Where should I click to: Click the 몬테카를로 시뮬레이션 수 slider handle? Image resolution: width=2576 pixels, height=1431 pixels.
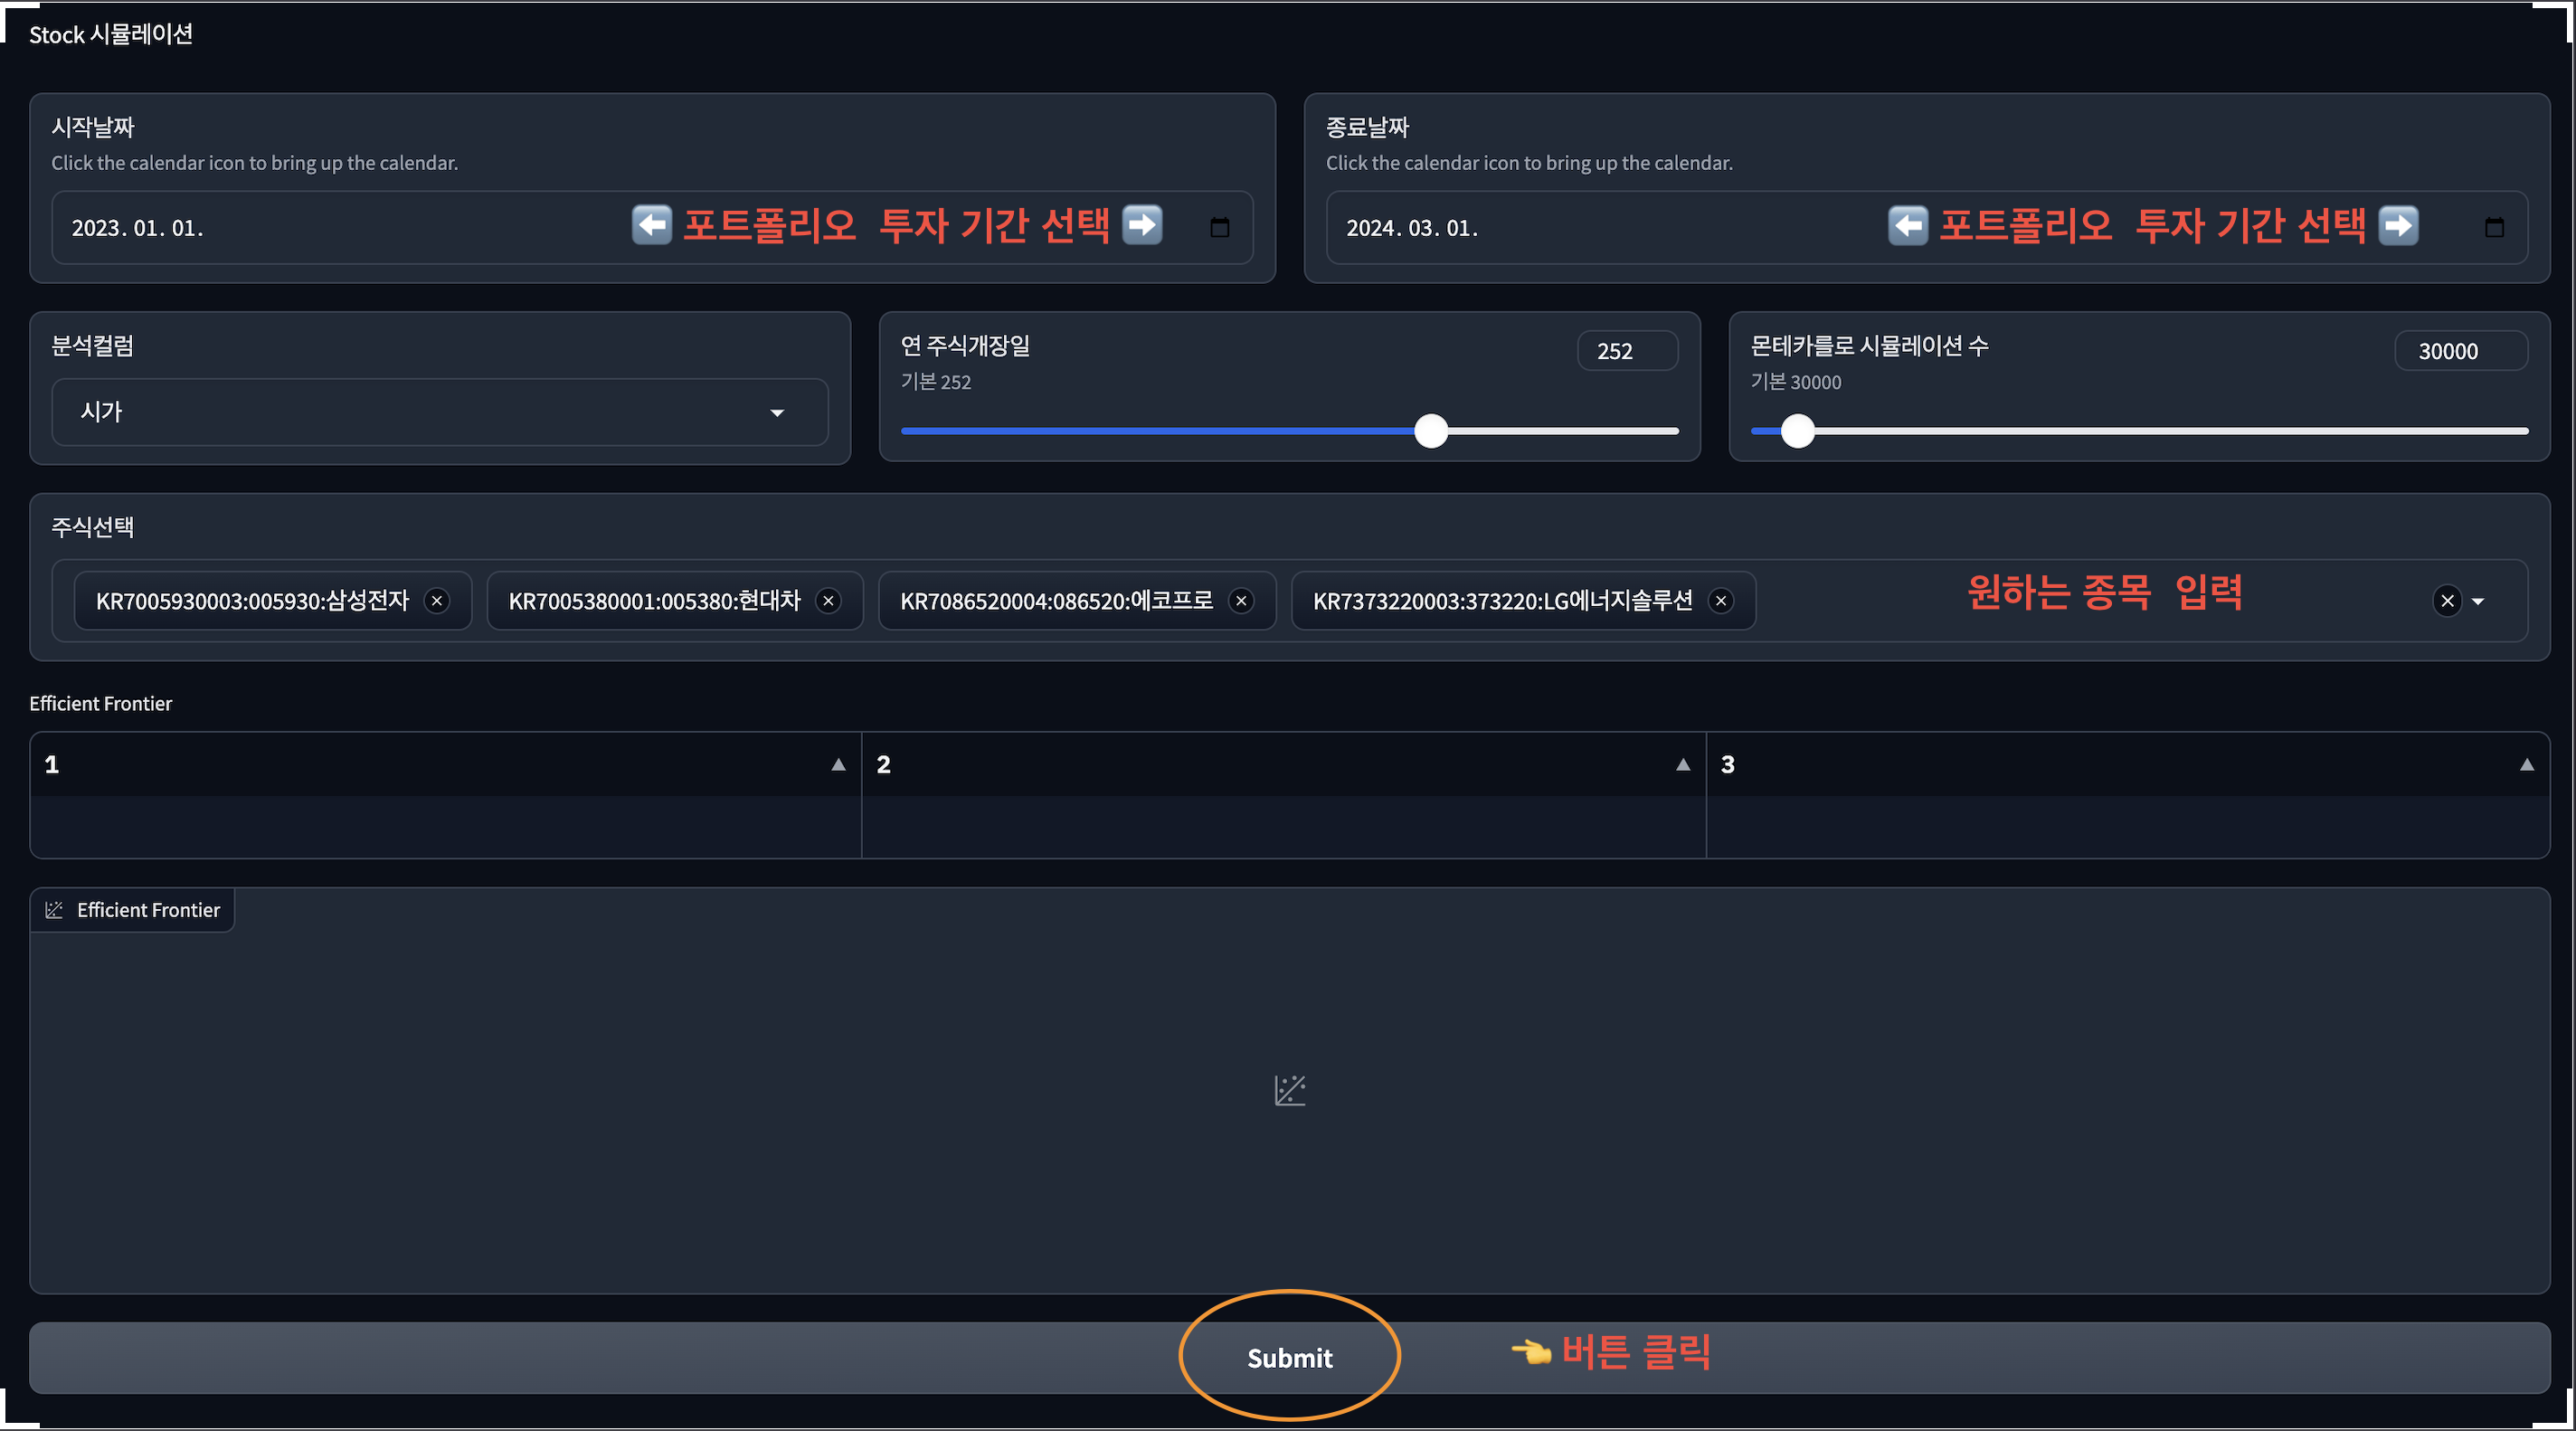(x=1798, y=431)
